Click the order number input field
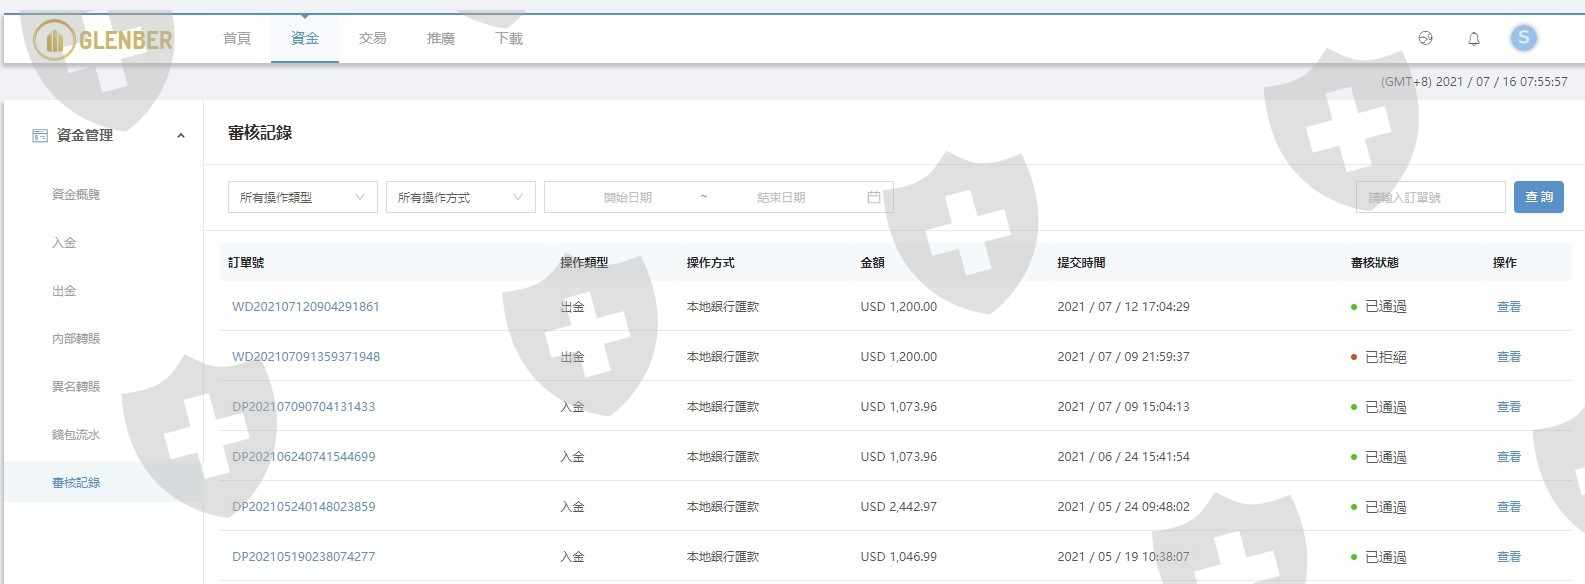 pyautogui.click(x=1430, y=197)
